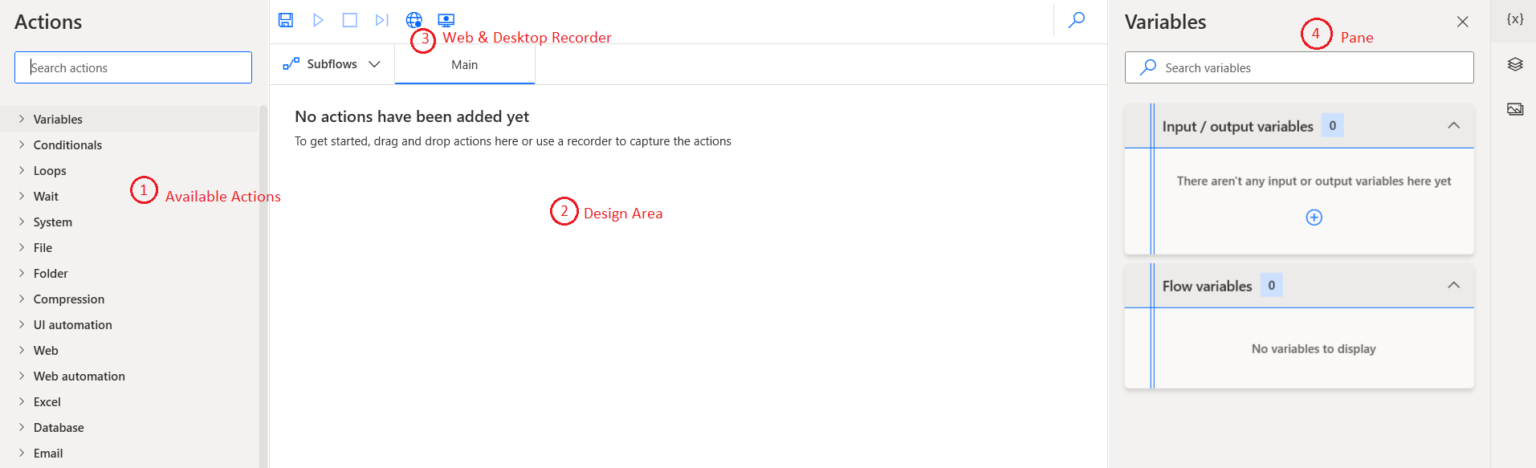Screen dimensions: 1536x468
Task: Run the flow with play icon
Action: tap(318, 20)
